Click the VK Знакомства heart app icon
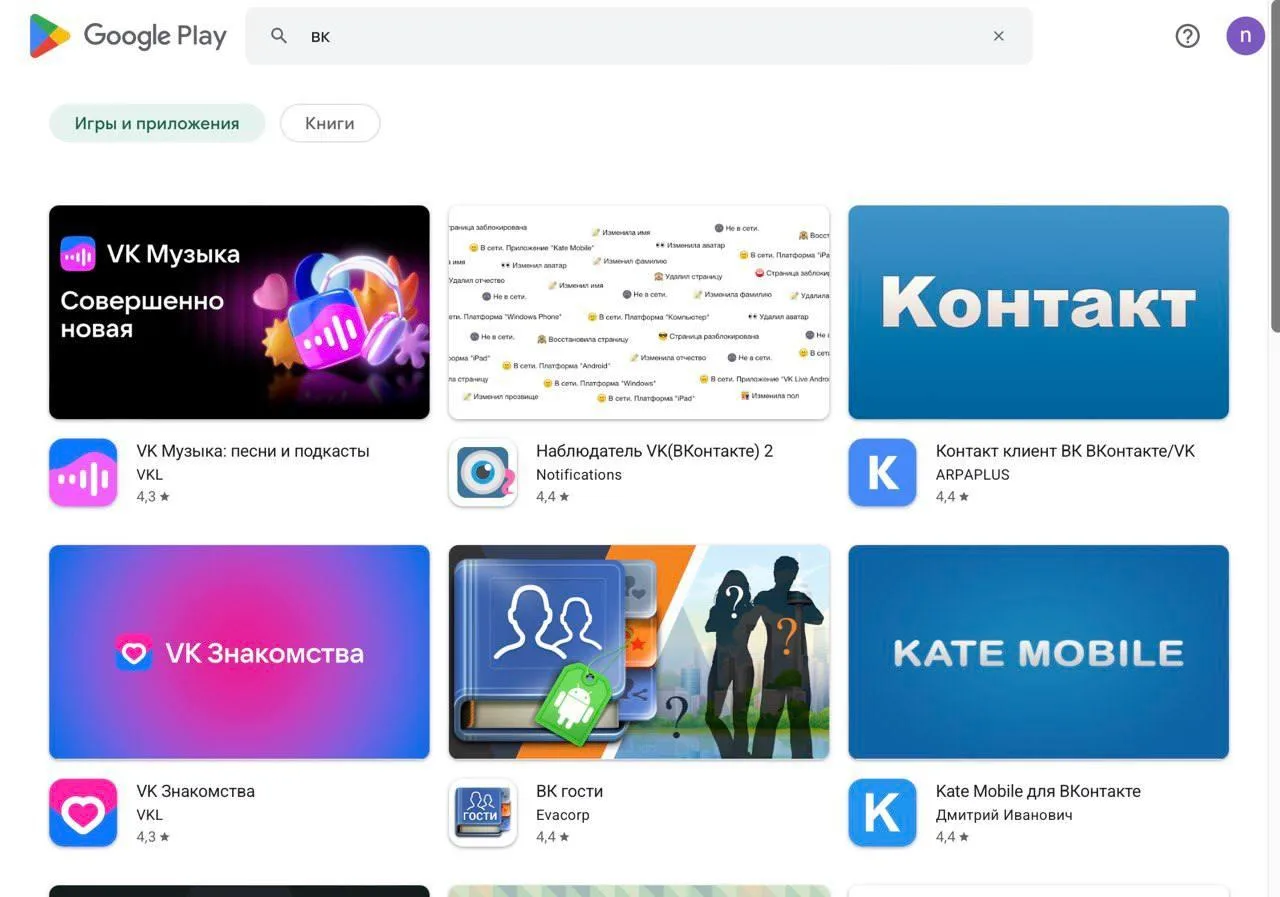 click(83, 812)
